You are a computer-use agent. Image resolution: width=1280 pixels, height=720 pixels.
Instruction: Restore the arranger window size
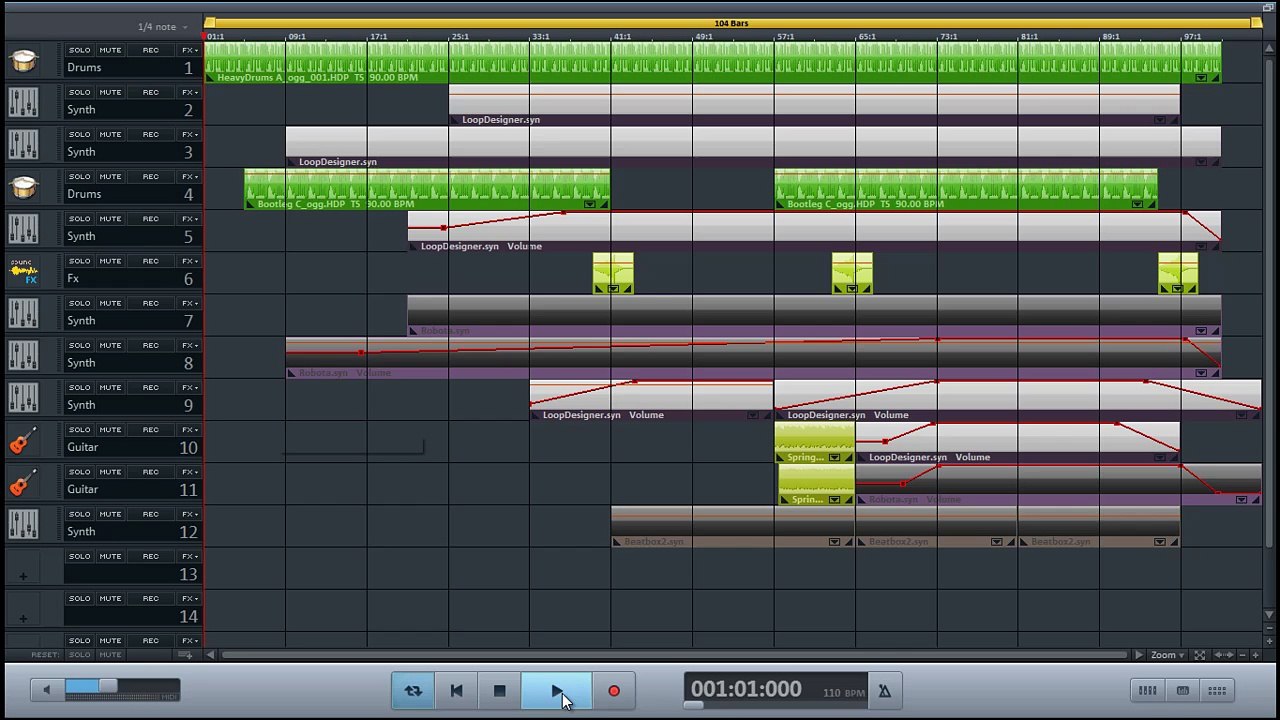(x=1269, y=7)
